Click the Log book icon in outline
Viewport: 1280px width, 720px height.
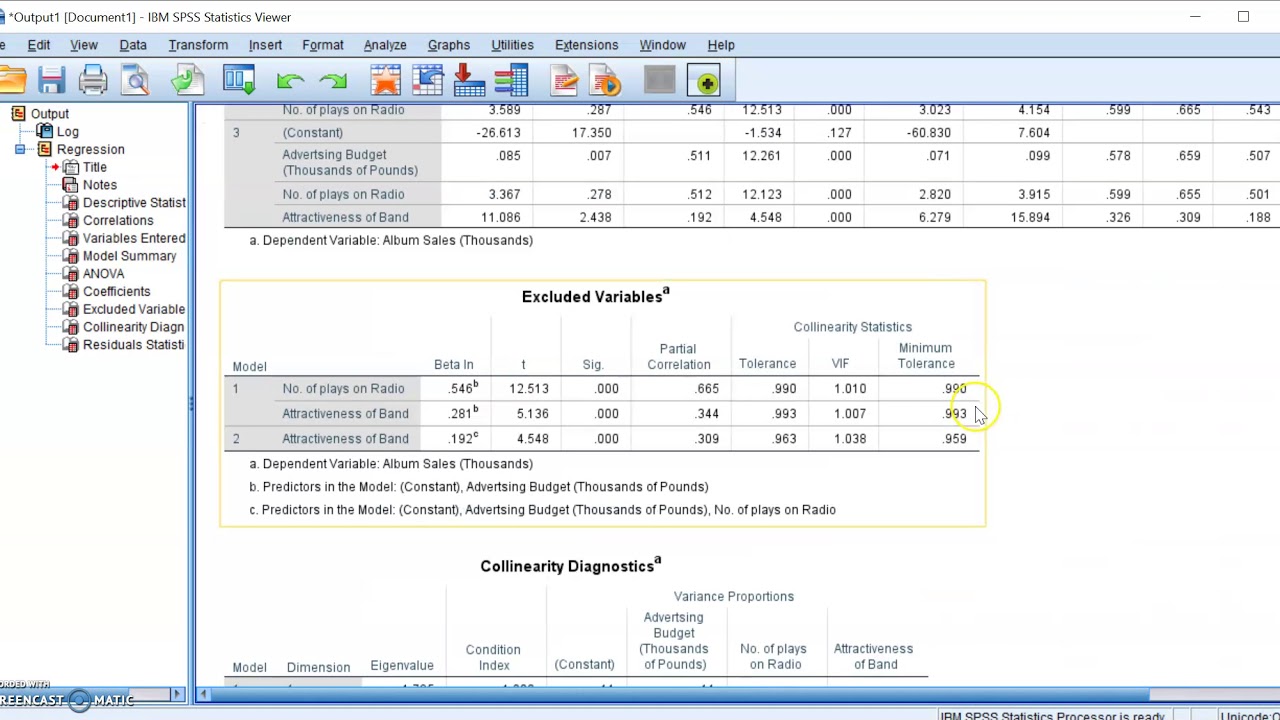44,132
